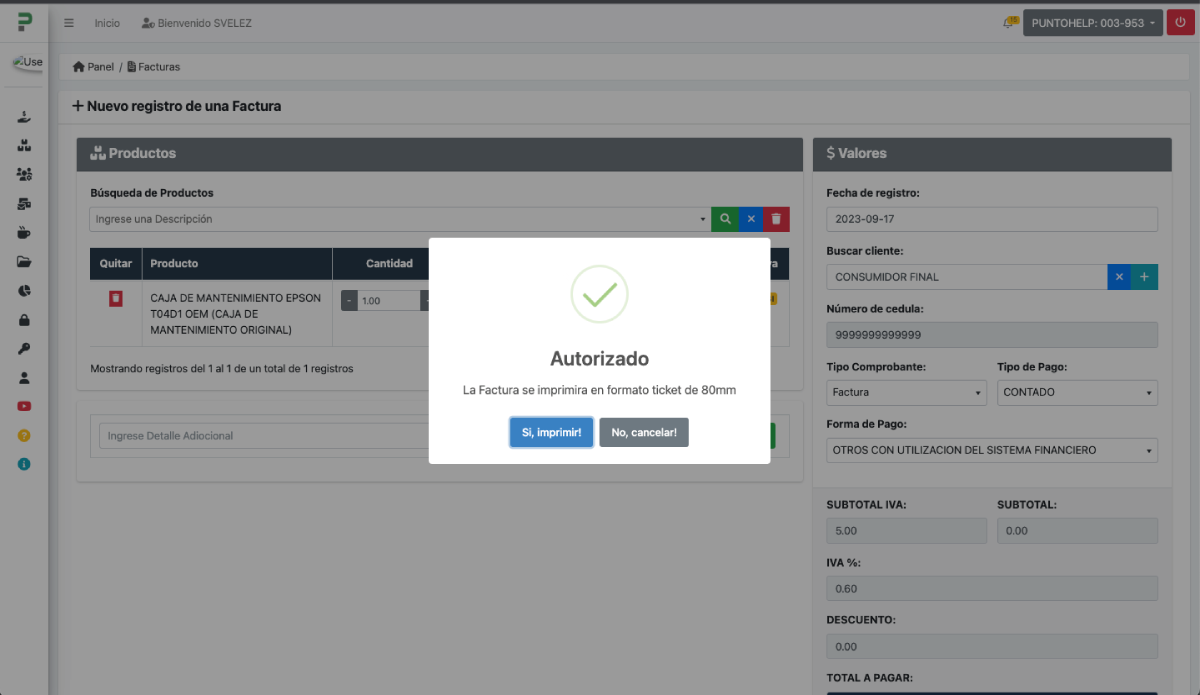This screenshot has height=695, width=1200.
Task: Add new client with plus button
Action: click(x=1144, y=277)
